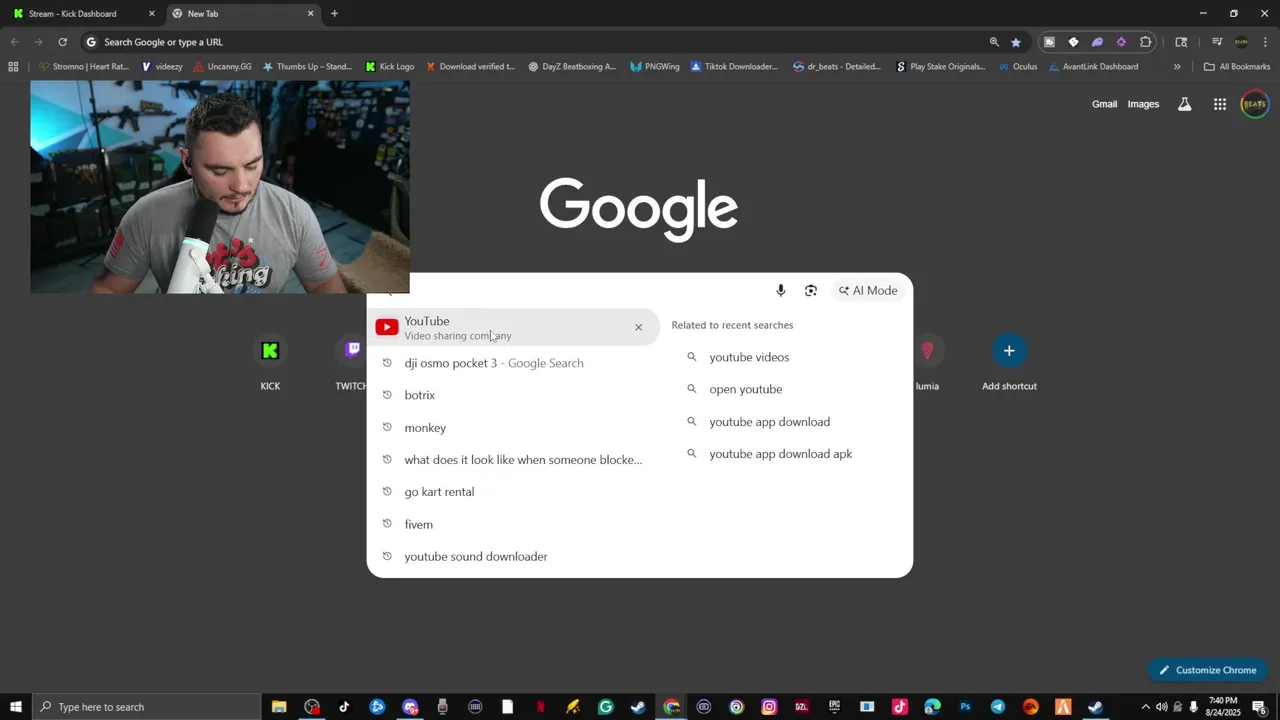
Task: Show hidden system tray icons
Action: (x=1145, y=707)
